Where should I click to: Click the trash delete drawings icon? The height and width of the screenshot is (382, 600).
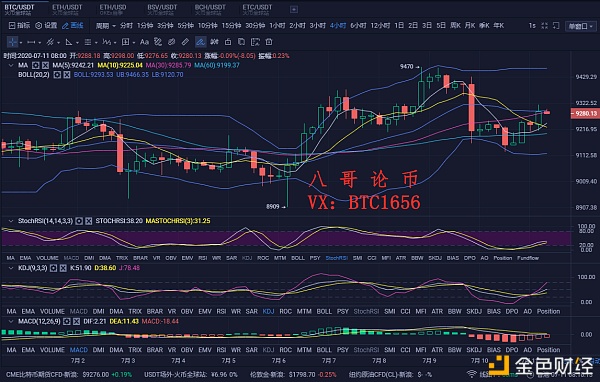pos(269,42)
